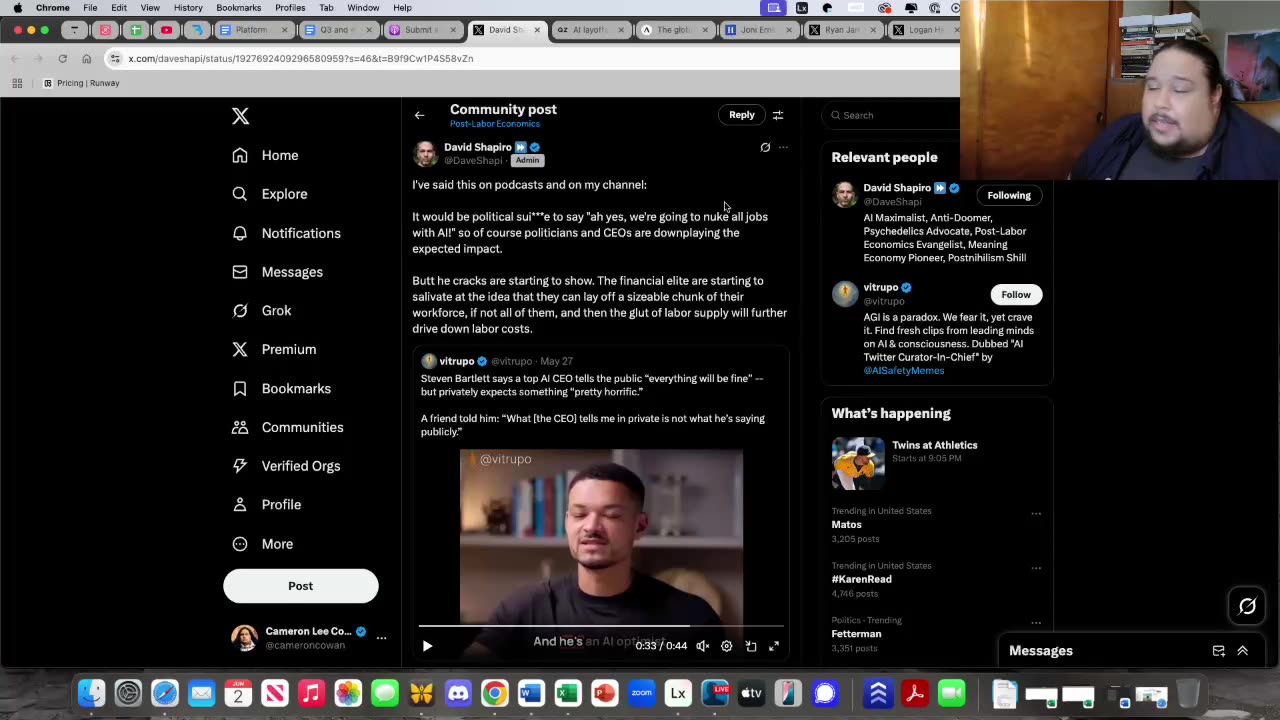The width and height of the screenshot is (1280, 720).
Task: Compose new message in Messages drawer
Action: click(1219, 651)
